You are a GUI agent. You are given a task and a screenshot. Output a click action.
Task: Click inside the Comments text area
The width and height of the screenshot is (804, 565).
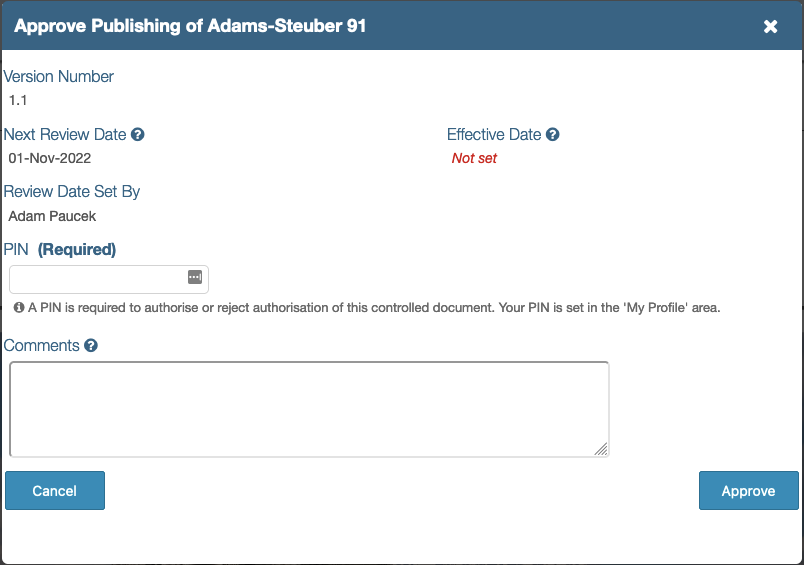pos(308,409)
